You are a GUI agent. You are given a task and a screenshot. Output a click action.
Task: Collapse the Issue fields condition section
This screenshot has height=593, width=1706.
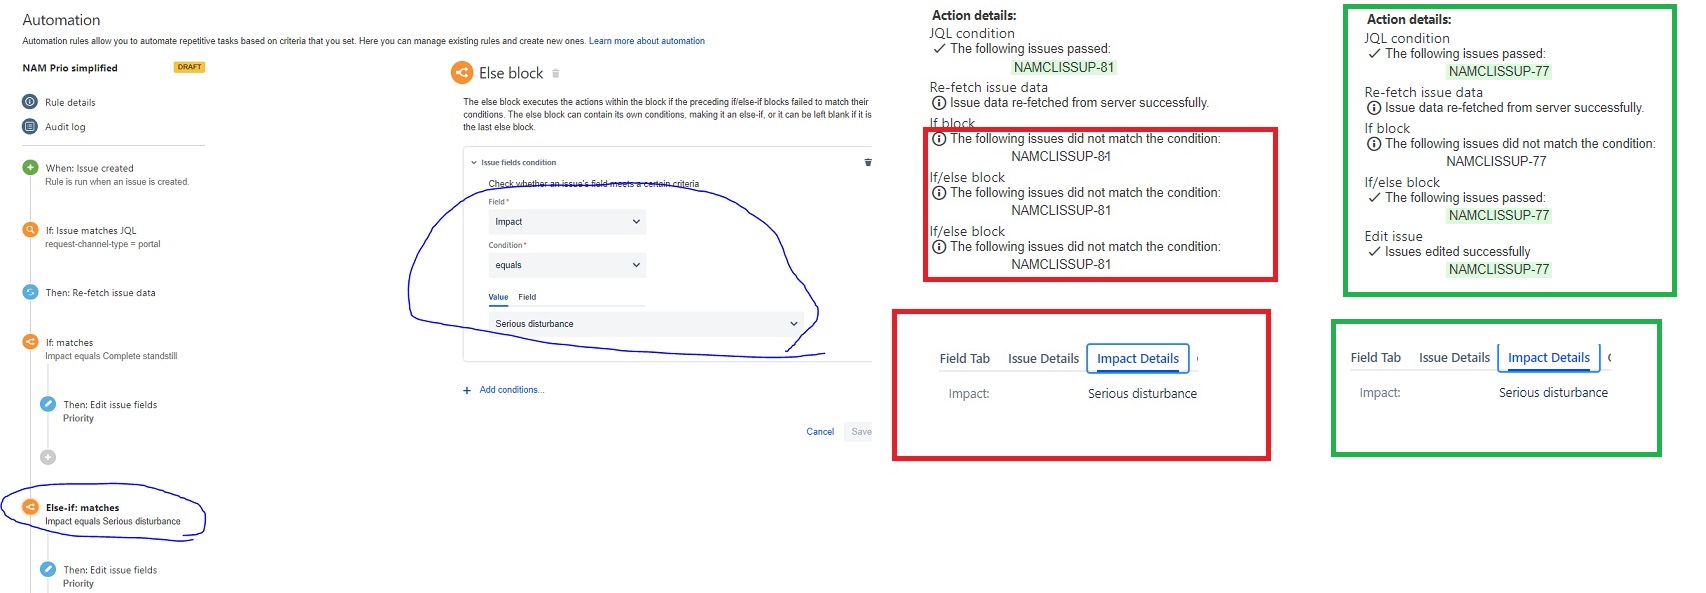[474, 162]
